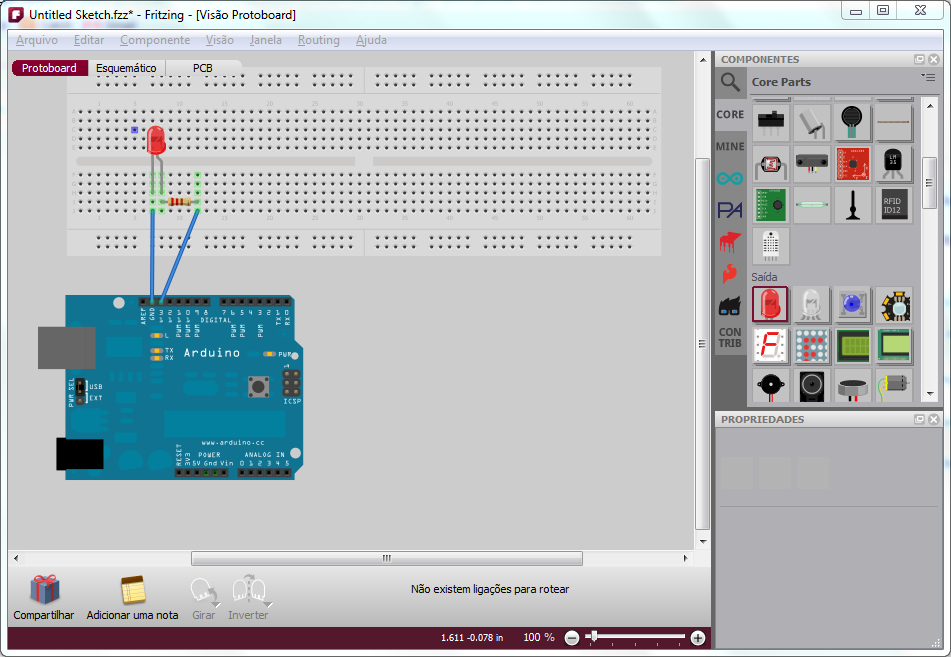The width and height of the screenshot is (951, 657).
Task: Open the Arduino parts bin
Action: [x=730, y=178]
